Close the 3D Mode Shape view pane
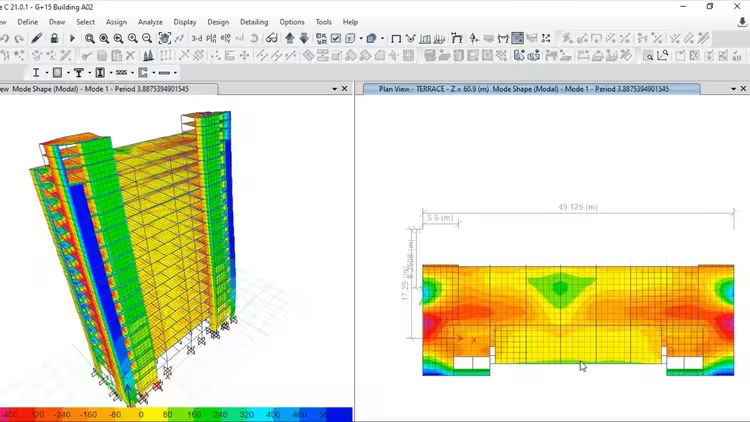Viewport: 750px width, 422px height. click(345, 89)
